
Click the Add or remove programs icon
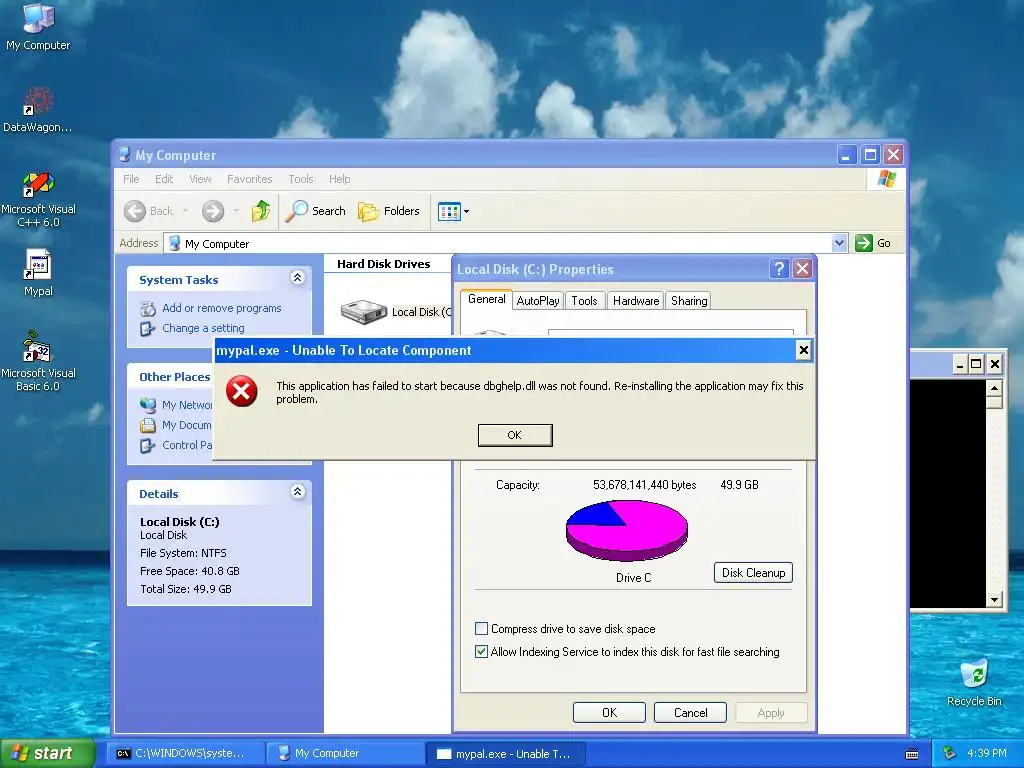tap(148, 308)
